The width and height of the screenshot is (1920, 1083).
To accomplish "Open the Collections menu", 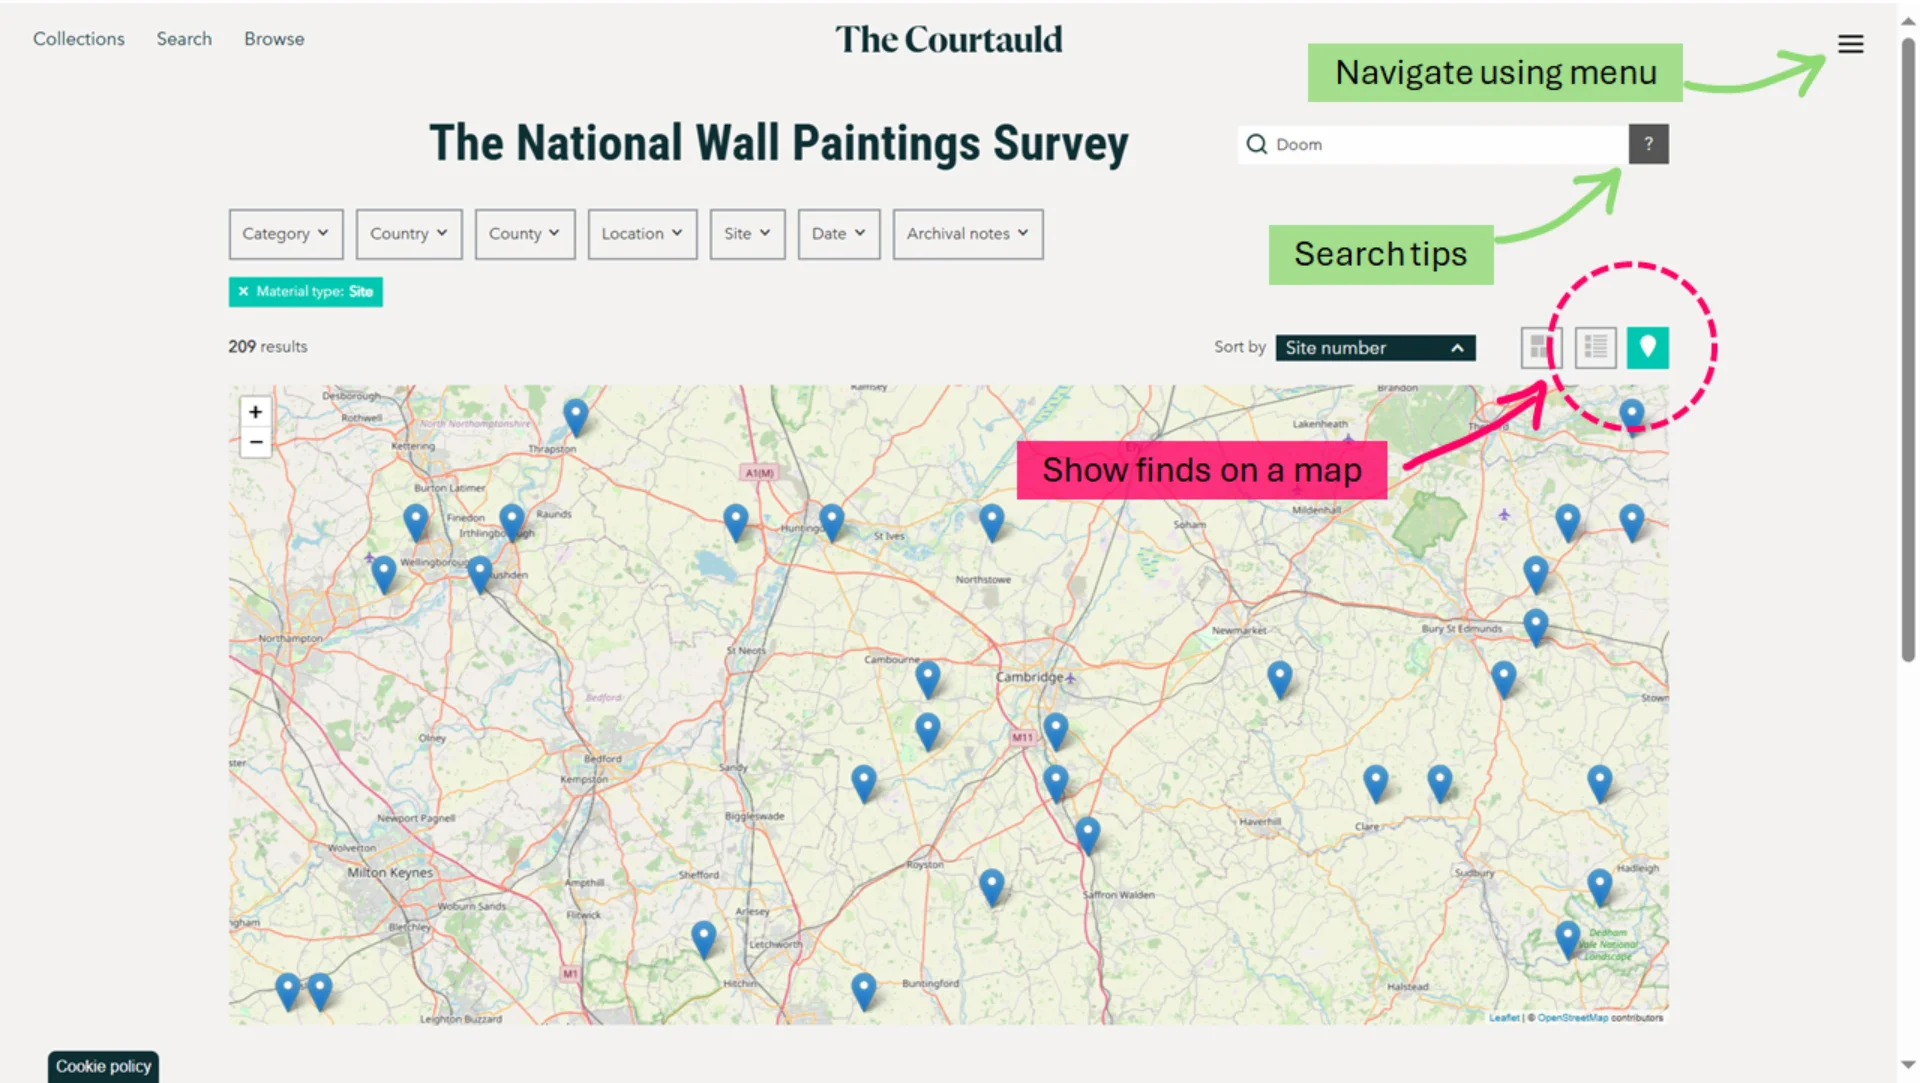I will [79, 38].
